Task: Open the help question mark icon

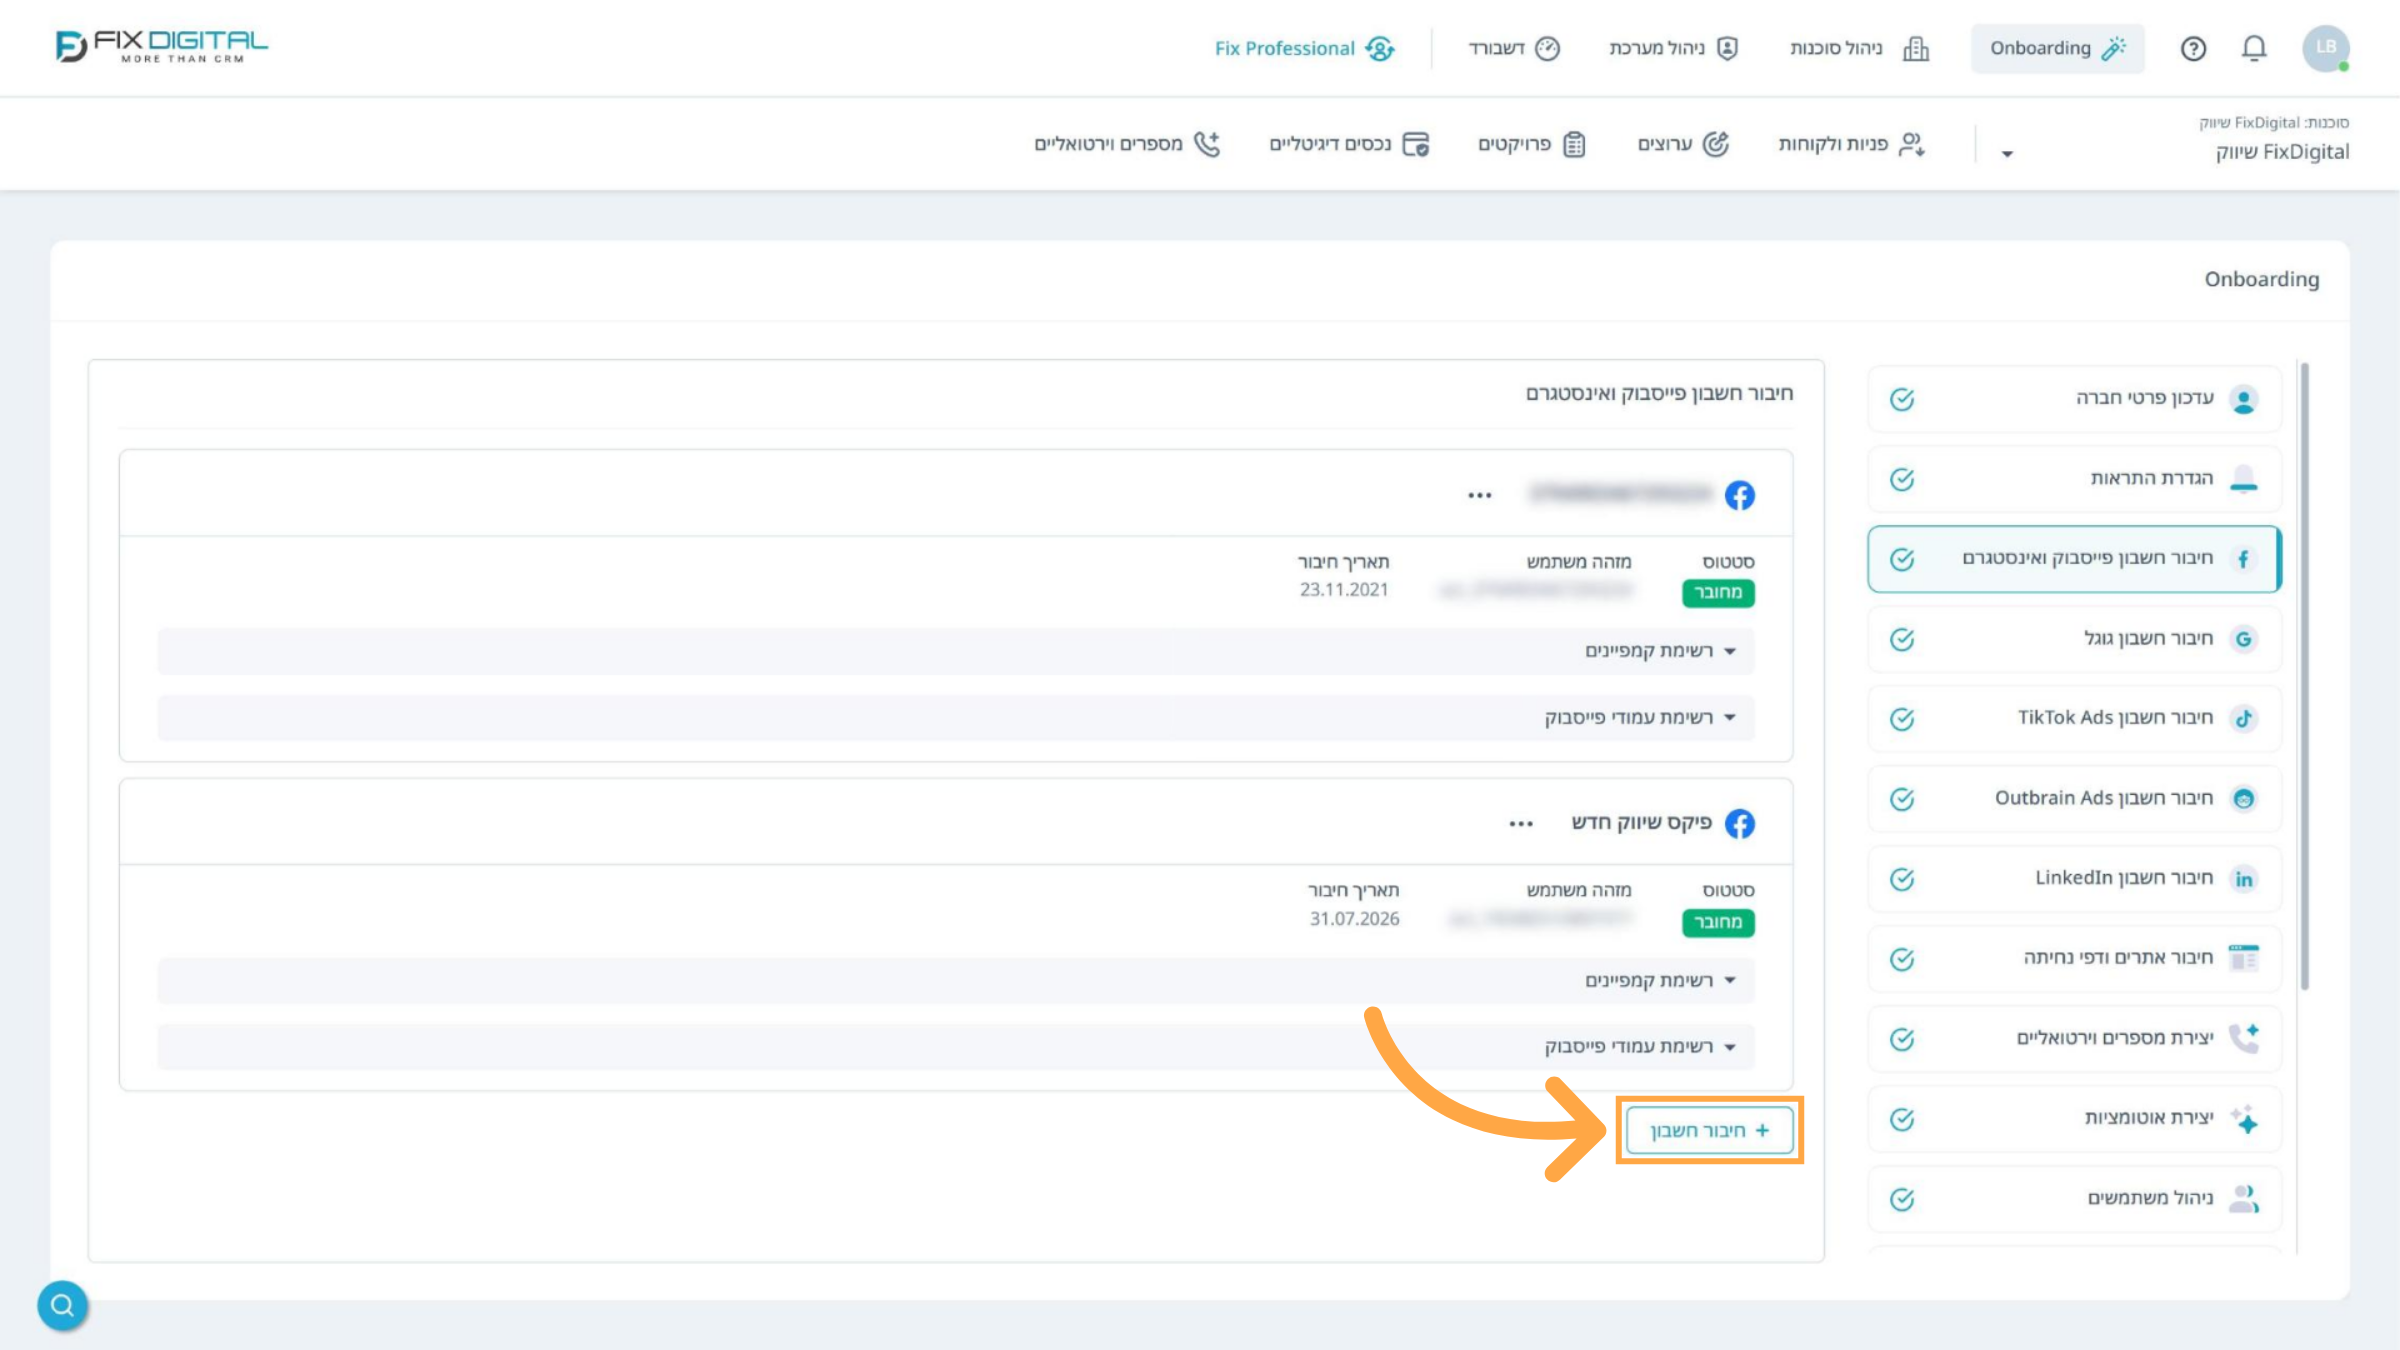Action: 2193,48
